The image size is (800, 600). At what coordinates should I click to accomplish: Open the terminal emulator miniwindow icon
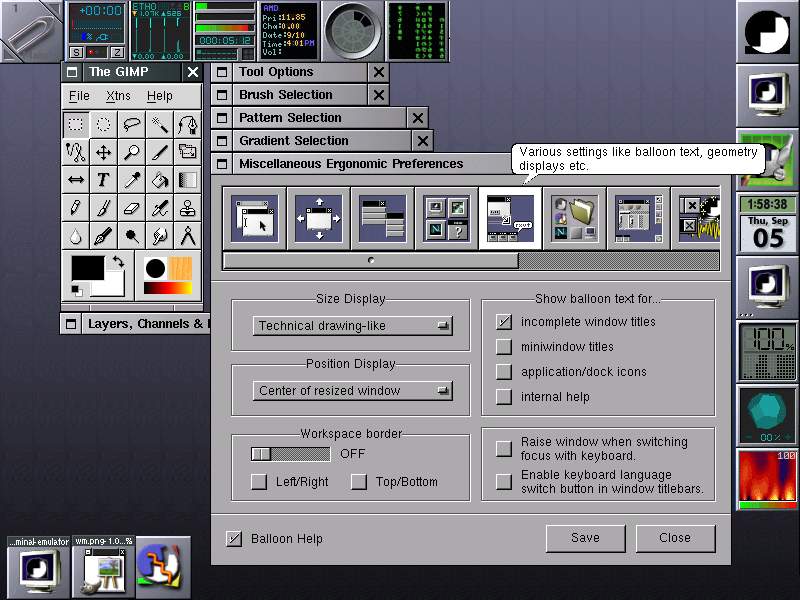(38, 567)
